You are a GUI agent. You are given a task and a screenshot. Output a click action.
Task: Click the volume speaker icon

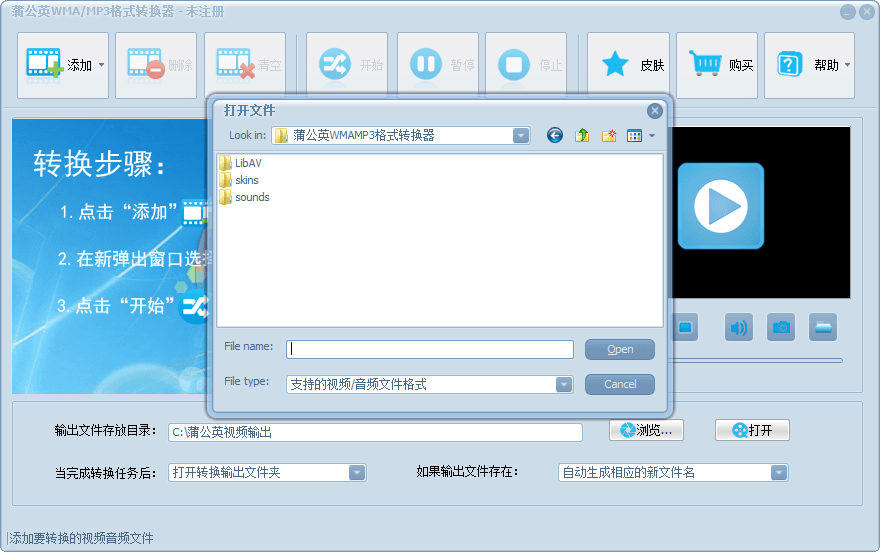[x=739, y=327]
